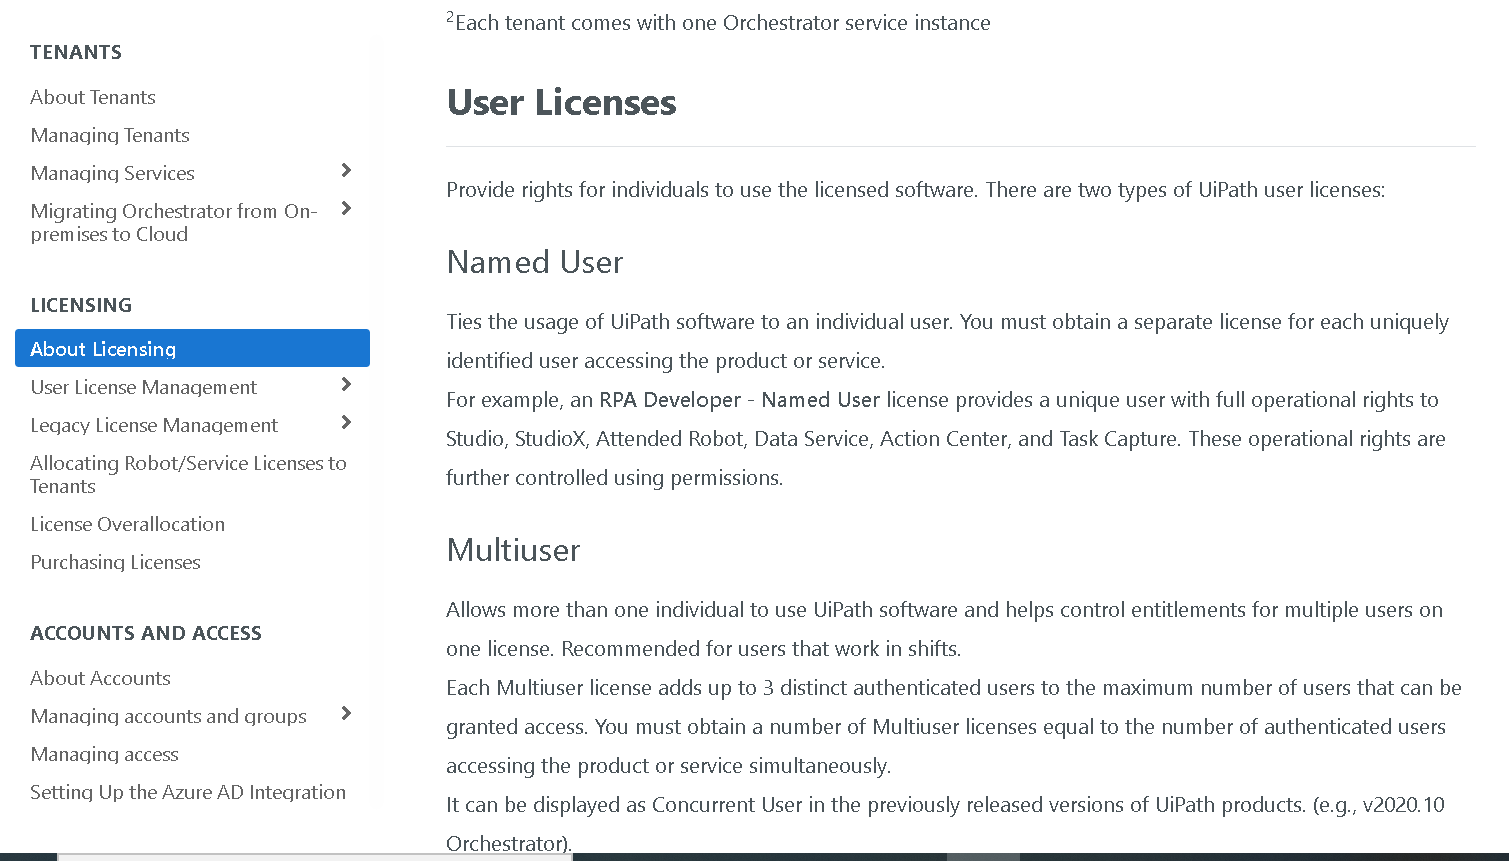Image resolution: width=1509 pixels, height=861 pixels.
Task: Expand the User License Management arrow
Action: coord(346,385)
